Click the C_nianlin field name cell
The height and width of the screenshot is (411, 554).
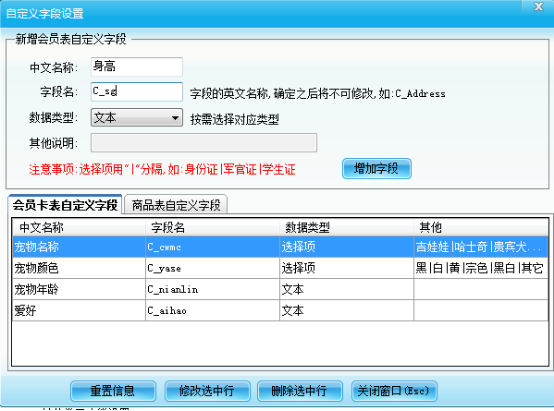[212, 289]
